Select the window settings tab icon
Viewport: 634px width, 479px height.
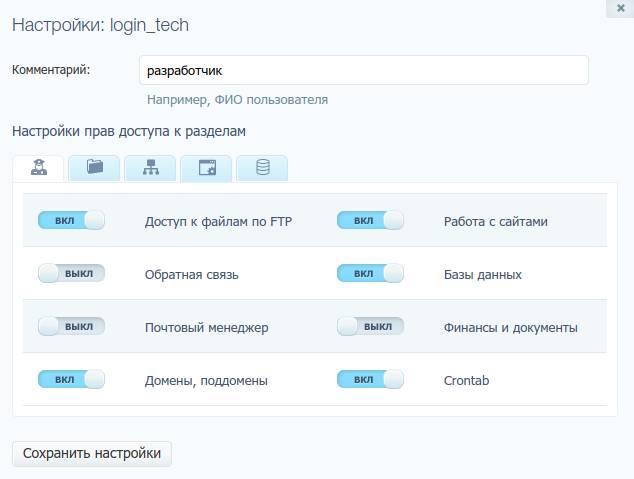pos(207,168)
